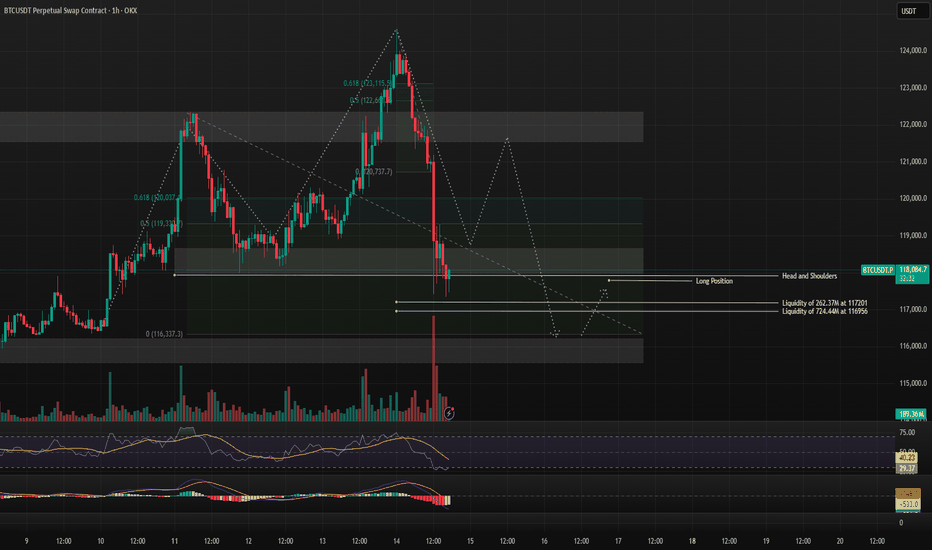This screenshot has width=932, height=550.
Task: Click the RSI value tag 29.37
Action: 907,469
